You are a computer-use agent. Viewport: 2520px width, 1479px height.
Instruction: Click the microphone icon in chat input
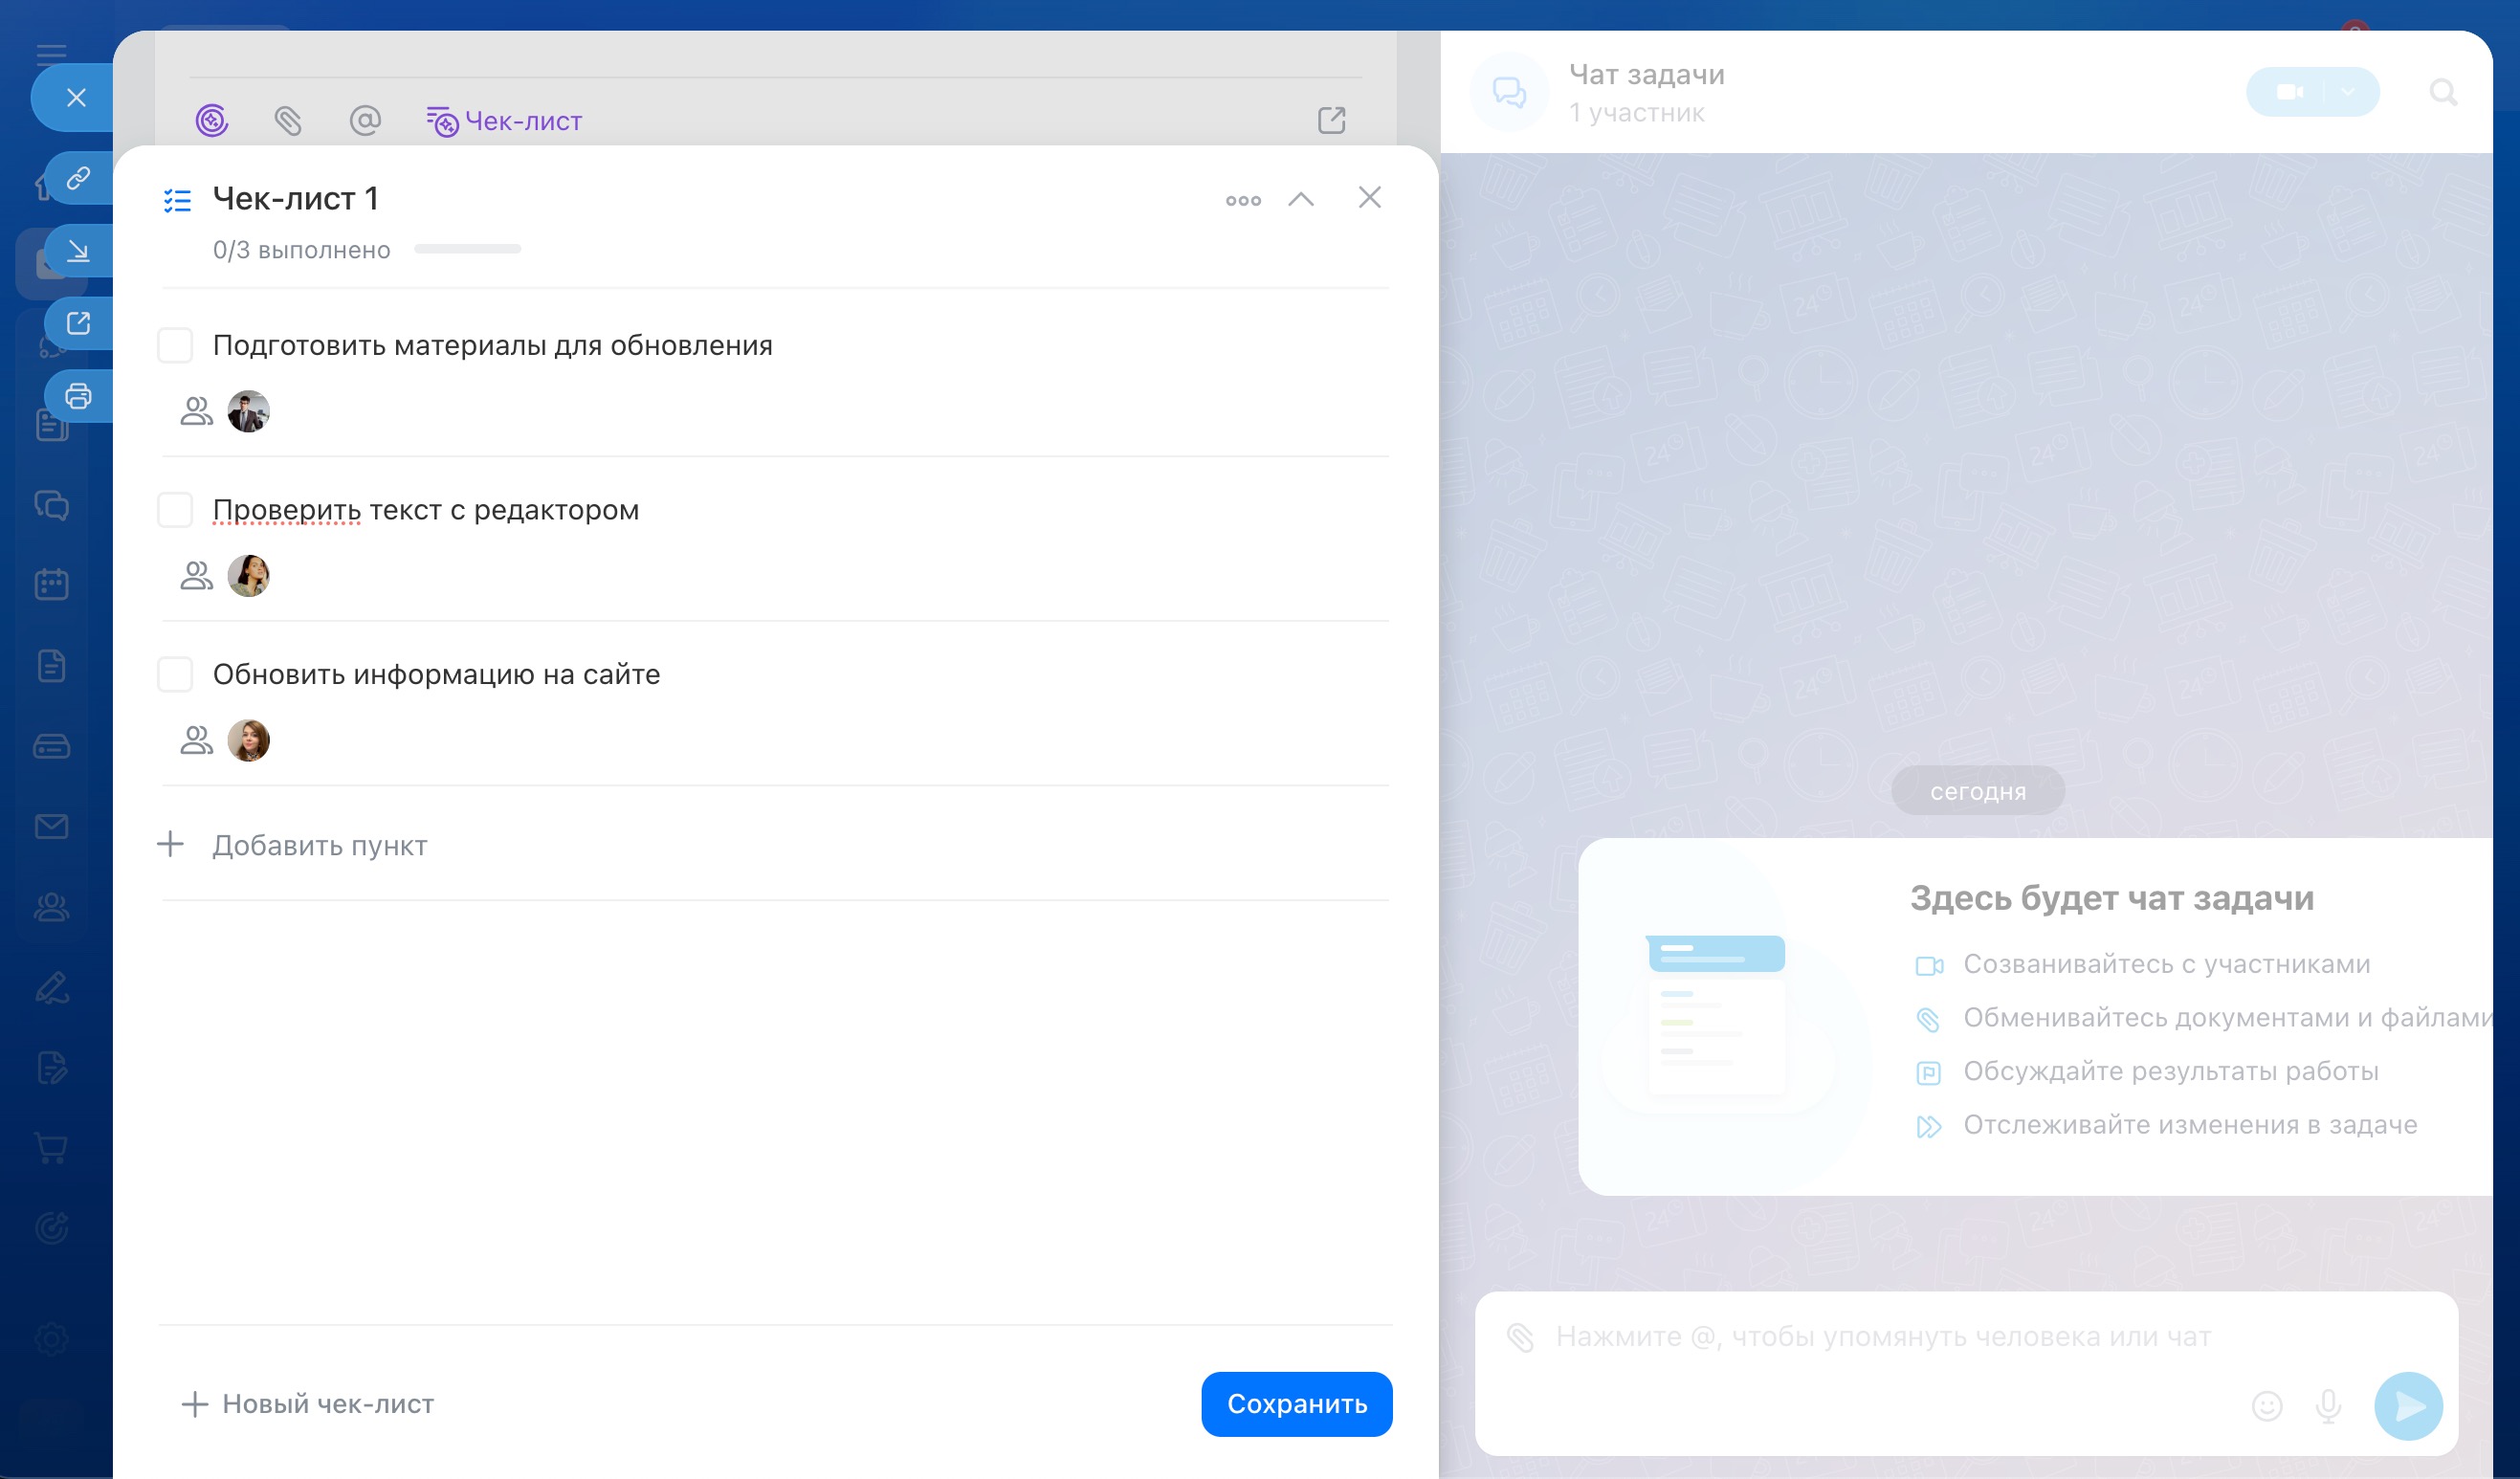[x=2328, y=1406]
